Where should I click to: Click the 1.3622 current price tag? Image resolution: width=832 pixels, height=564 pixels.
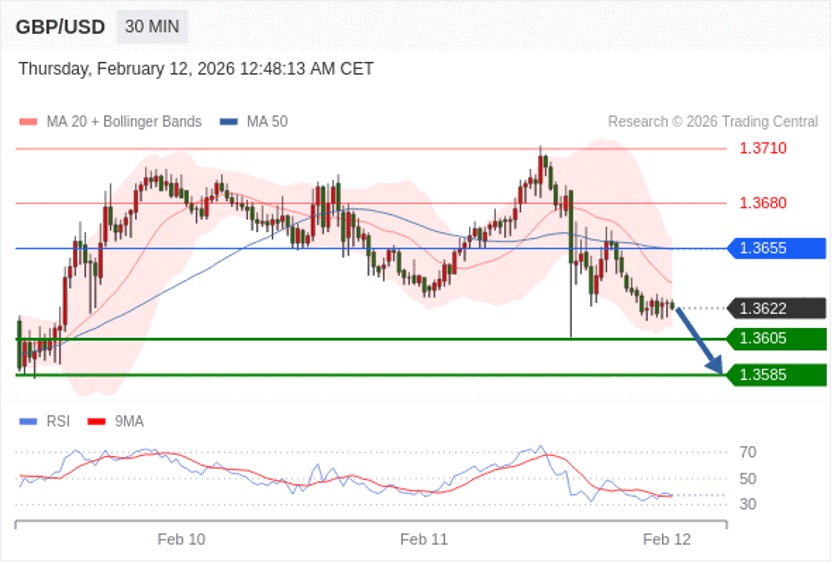(776, 309)
